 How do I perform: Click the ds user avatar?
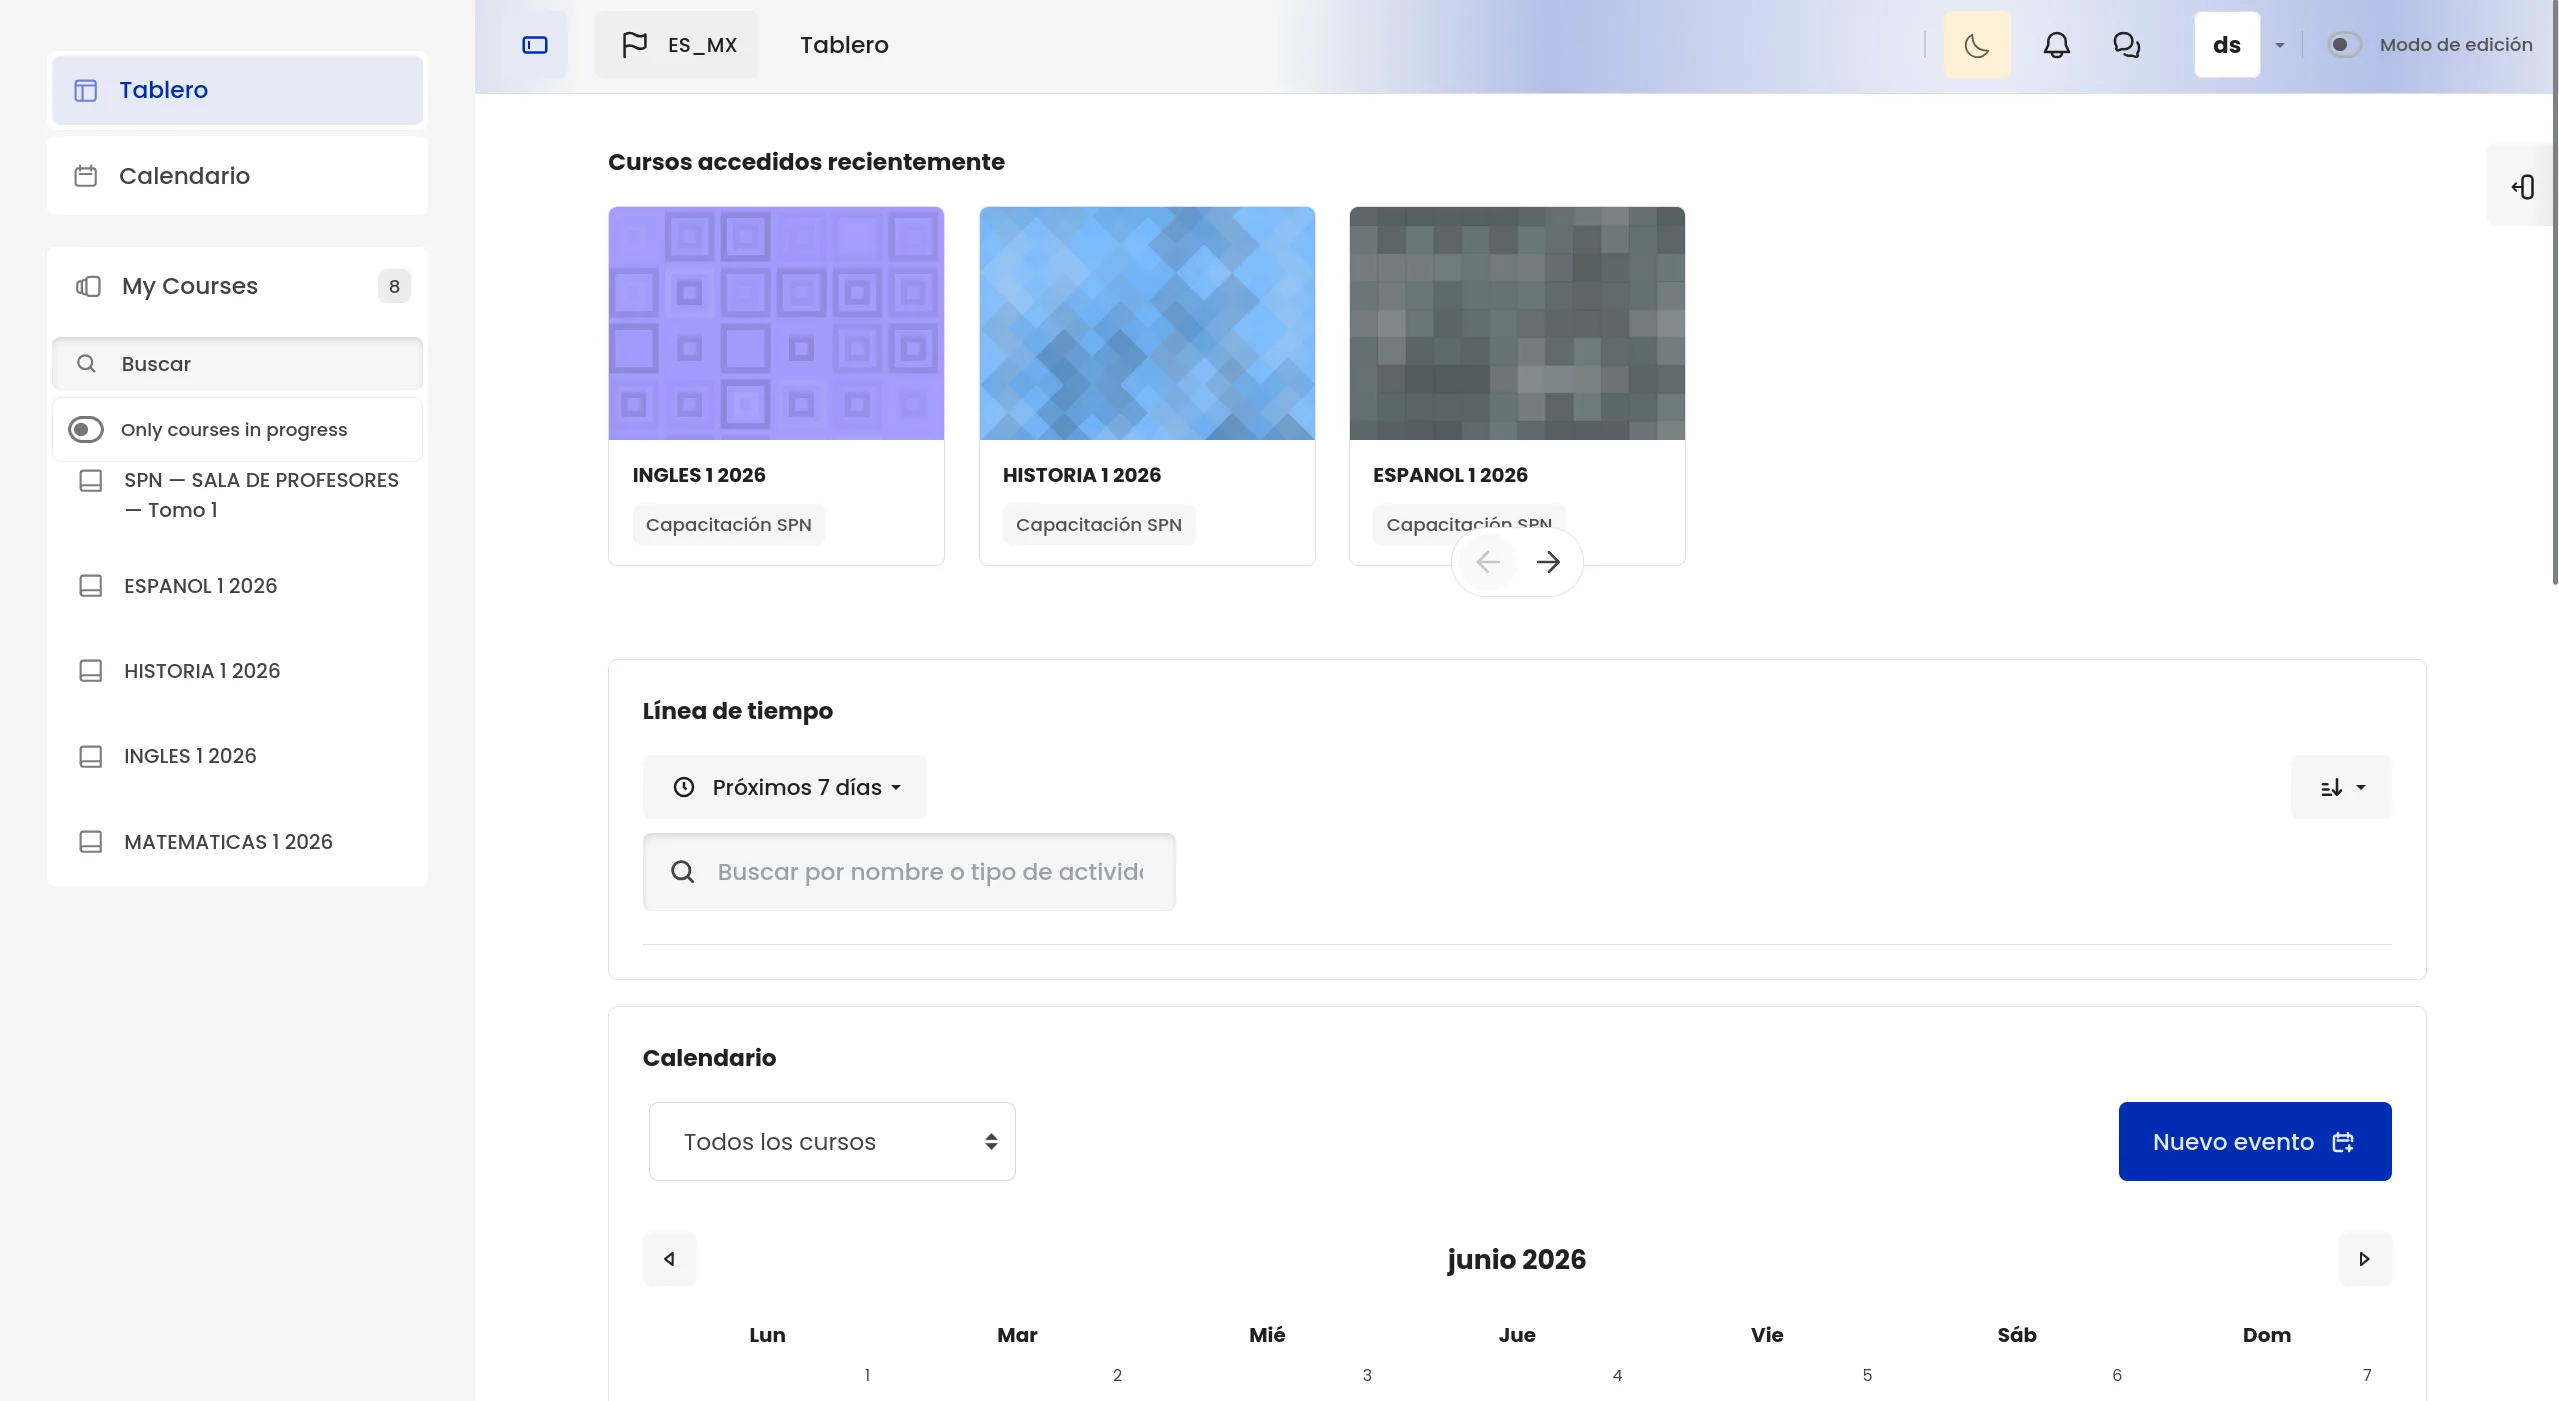[2226, 45]
